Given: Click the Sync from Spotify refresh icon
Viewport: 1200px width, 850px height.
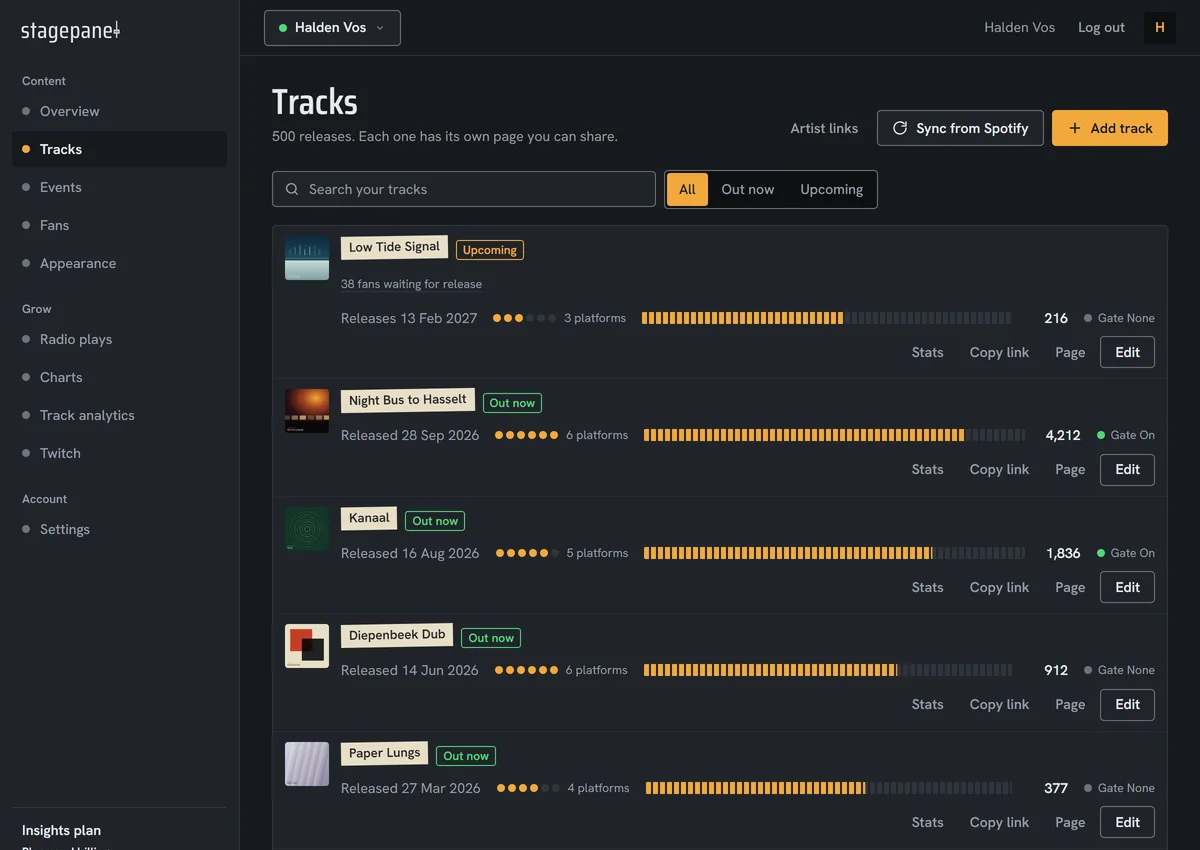Looking at the screenshot, I should pos(900,128).
